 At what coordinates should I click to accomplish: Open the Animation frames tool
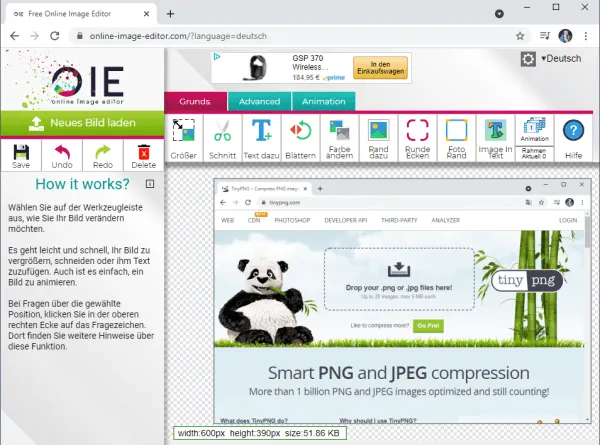535,129
